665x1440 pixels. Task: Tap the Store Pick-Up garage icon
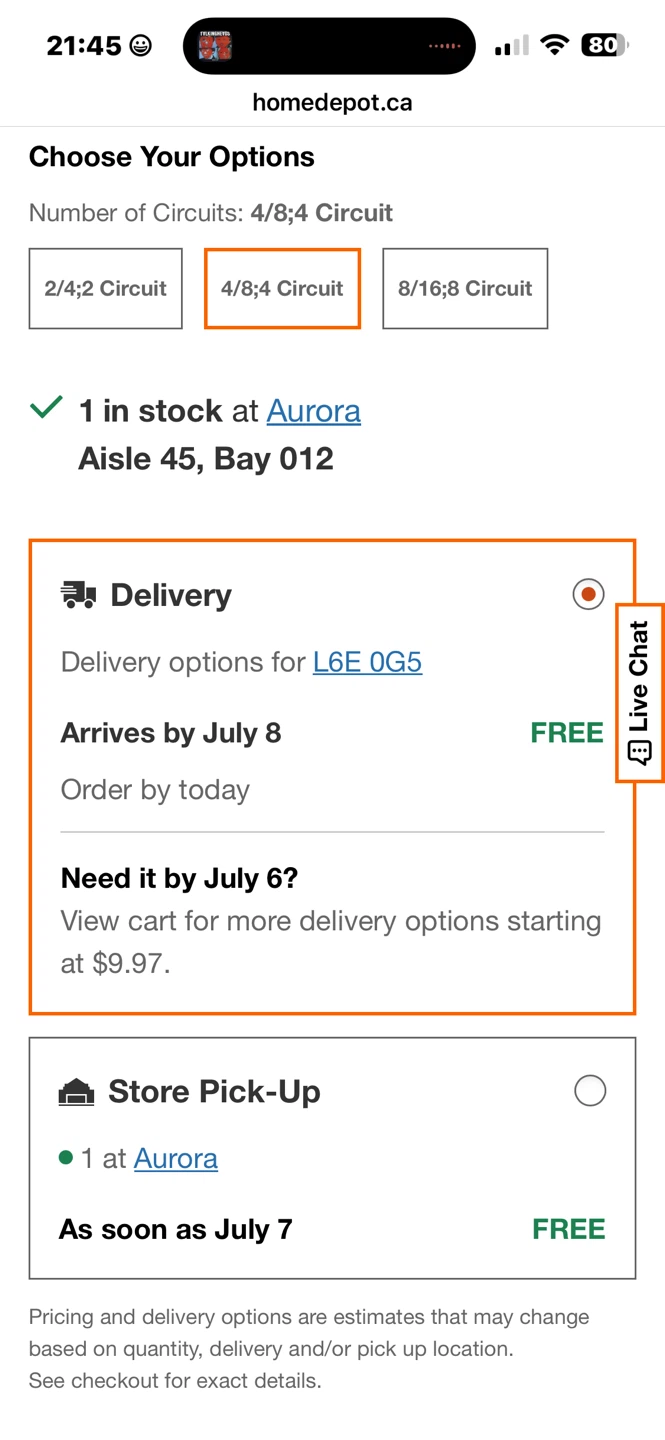(76, 1092)
